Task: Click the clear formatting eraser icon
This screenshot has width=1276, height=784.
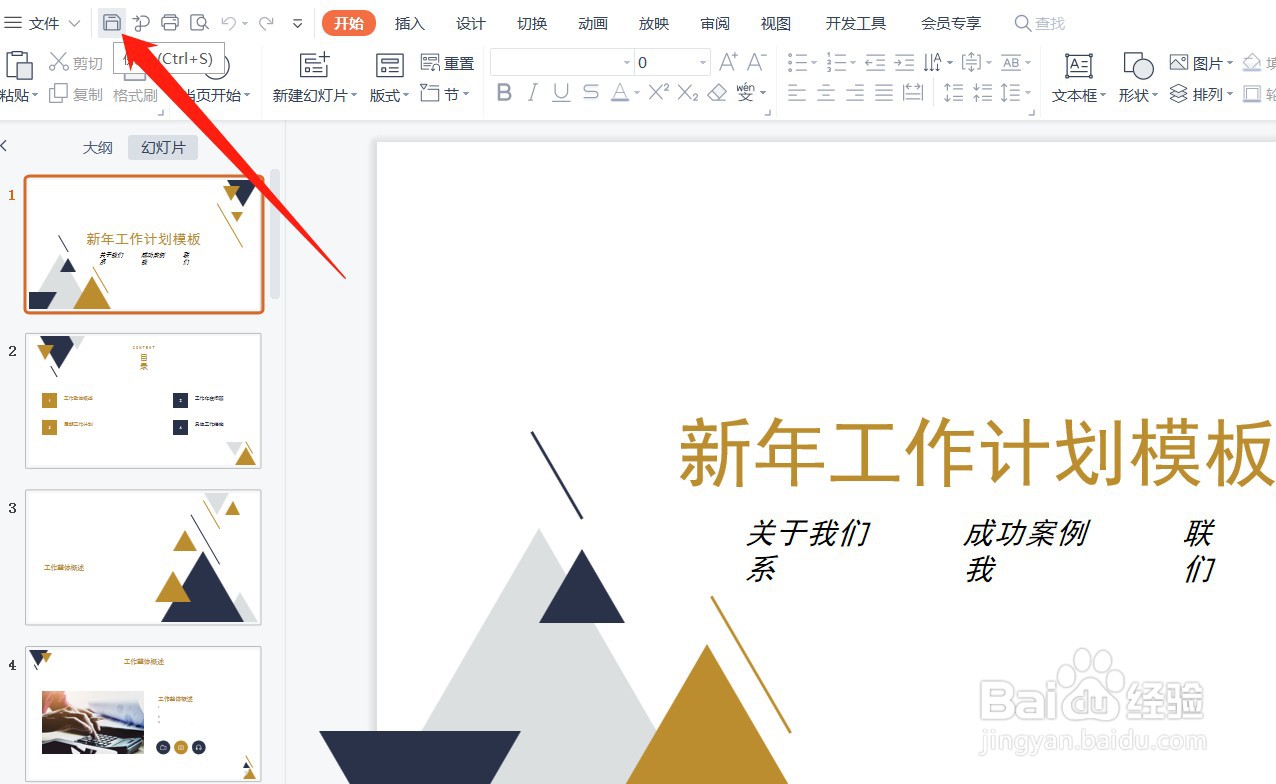Action: point(717,93)
